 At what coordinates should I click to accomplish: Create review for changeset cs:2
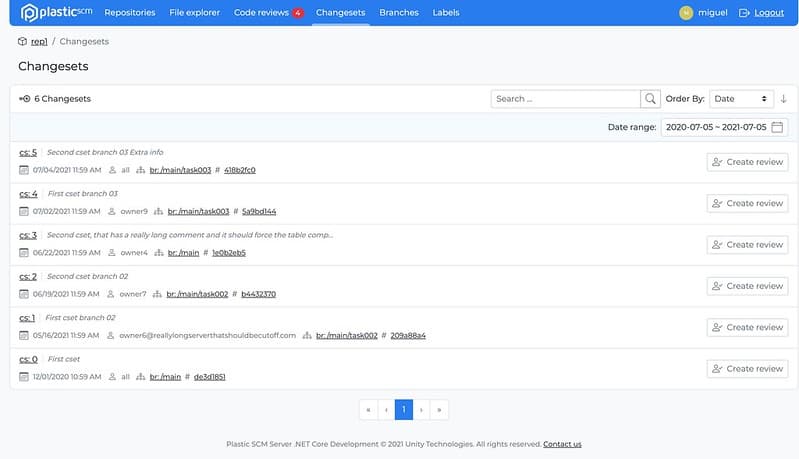[747, 286]
